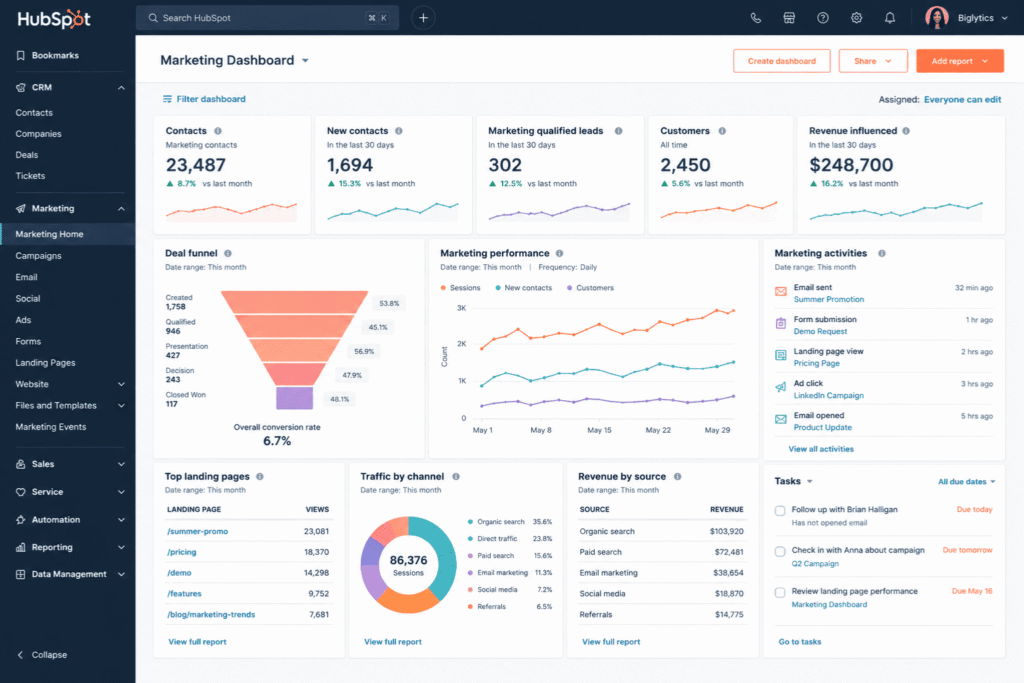Click the Reporting chart icon

(20, 547)
